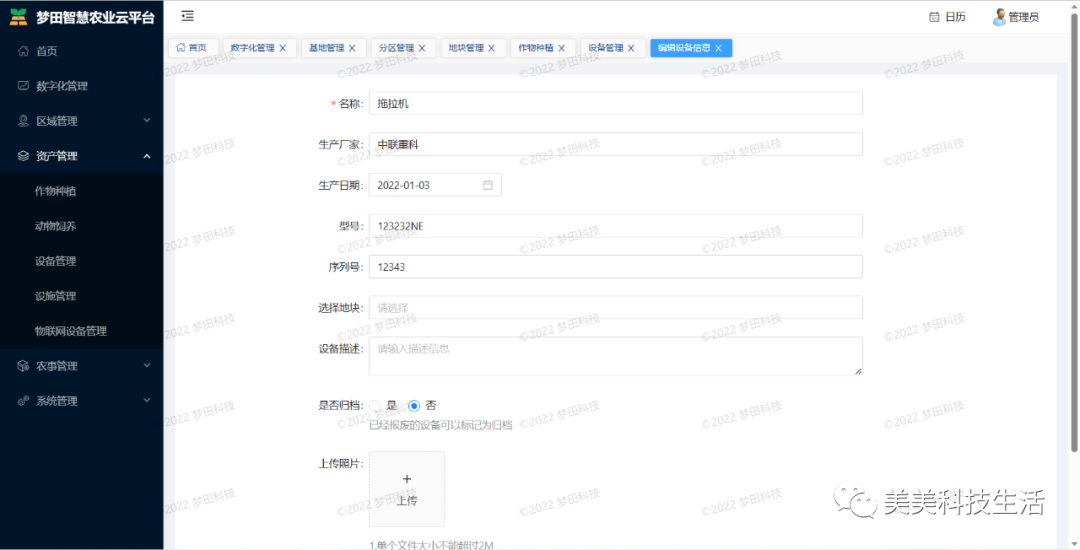
Task: Close the 编辑设备信息 tab
Action: 718,48
